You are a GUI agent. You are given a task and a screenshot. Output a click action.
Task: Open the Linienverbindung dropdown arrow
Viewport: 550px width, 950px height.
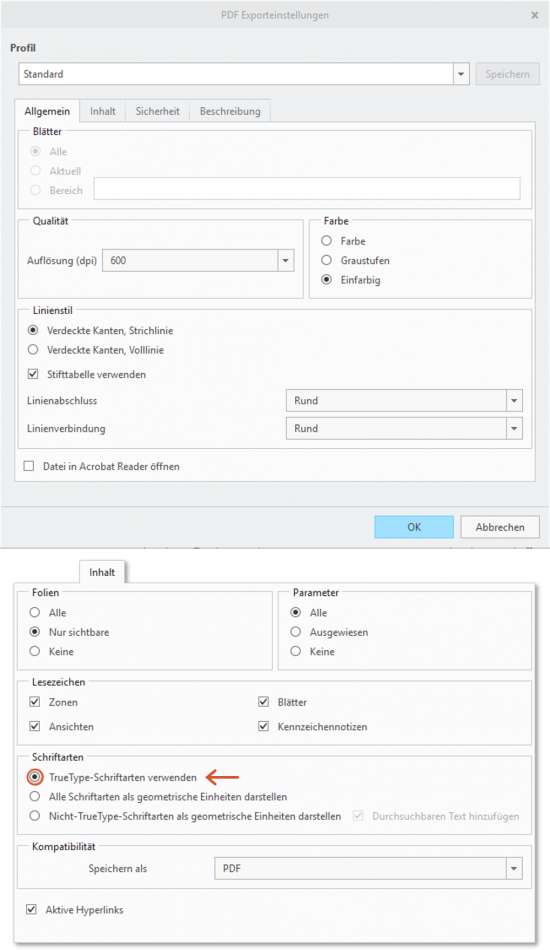click(x=514, y=428)
